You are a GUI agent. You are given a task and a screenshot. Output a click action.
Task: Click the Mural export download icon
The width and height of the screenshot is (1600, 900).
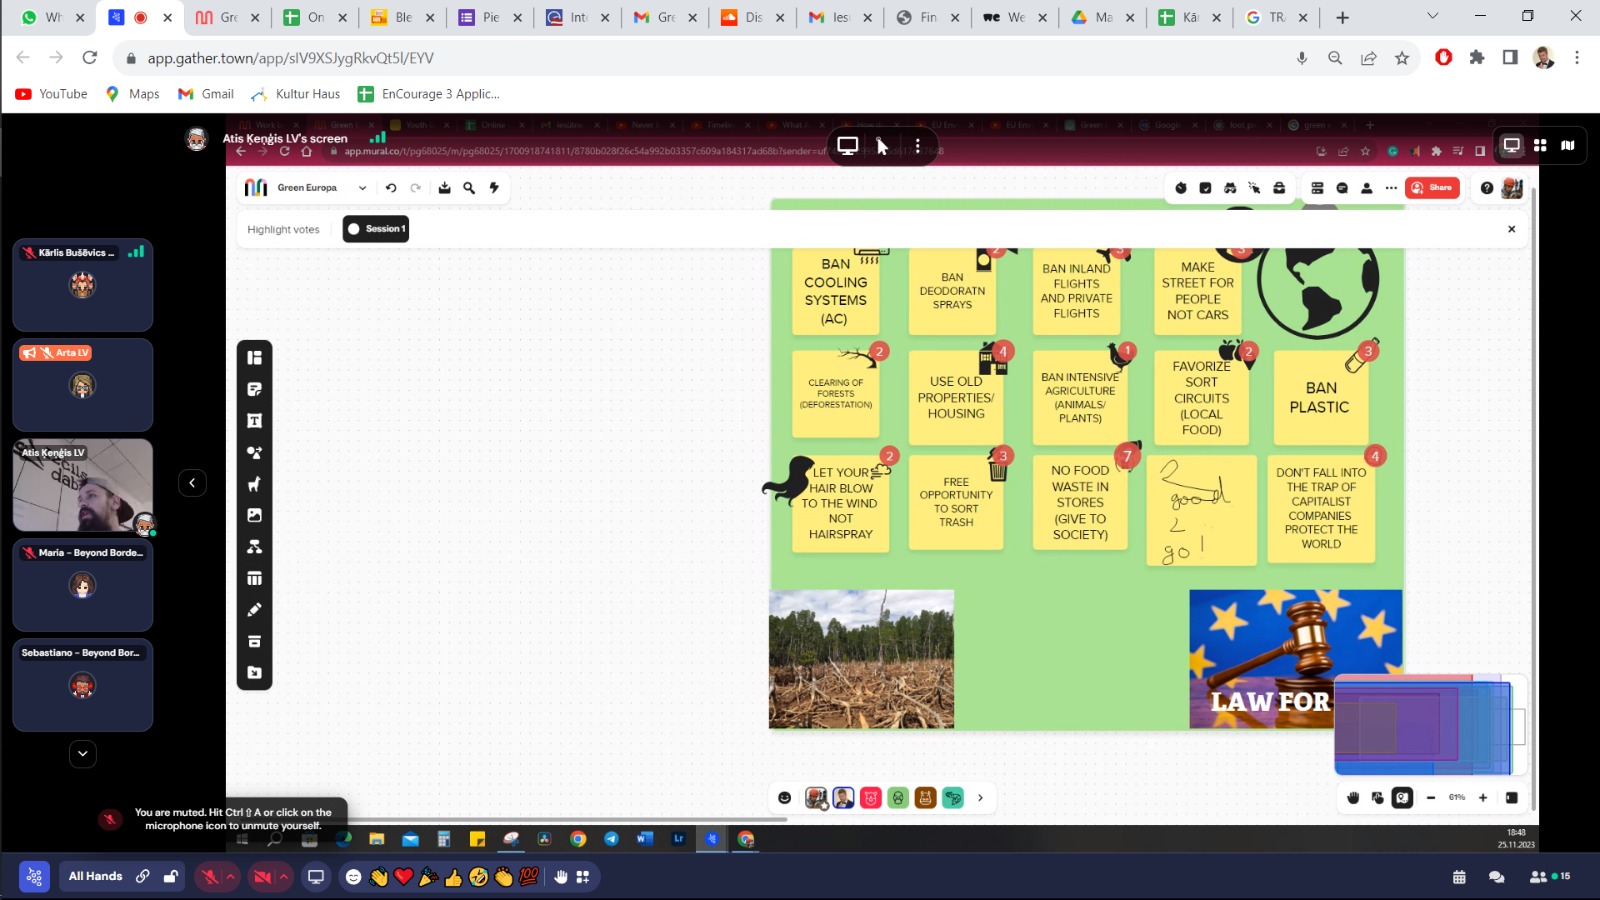444,188
